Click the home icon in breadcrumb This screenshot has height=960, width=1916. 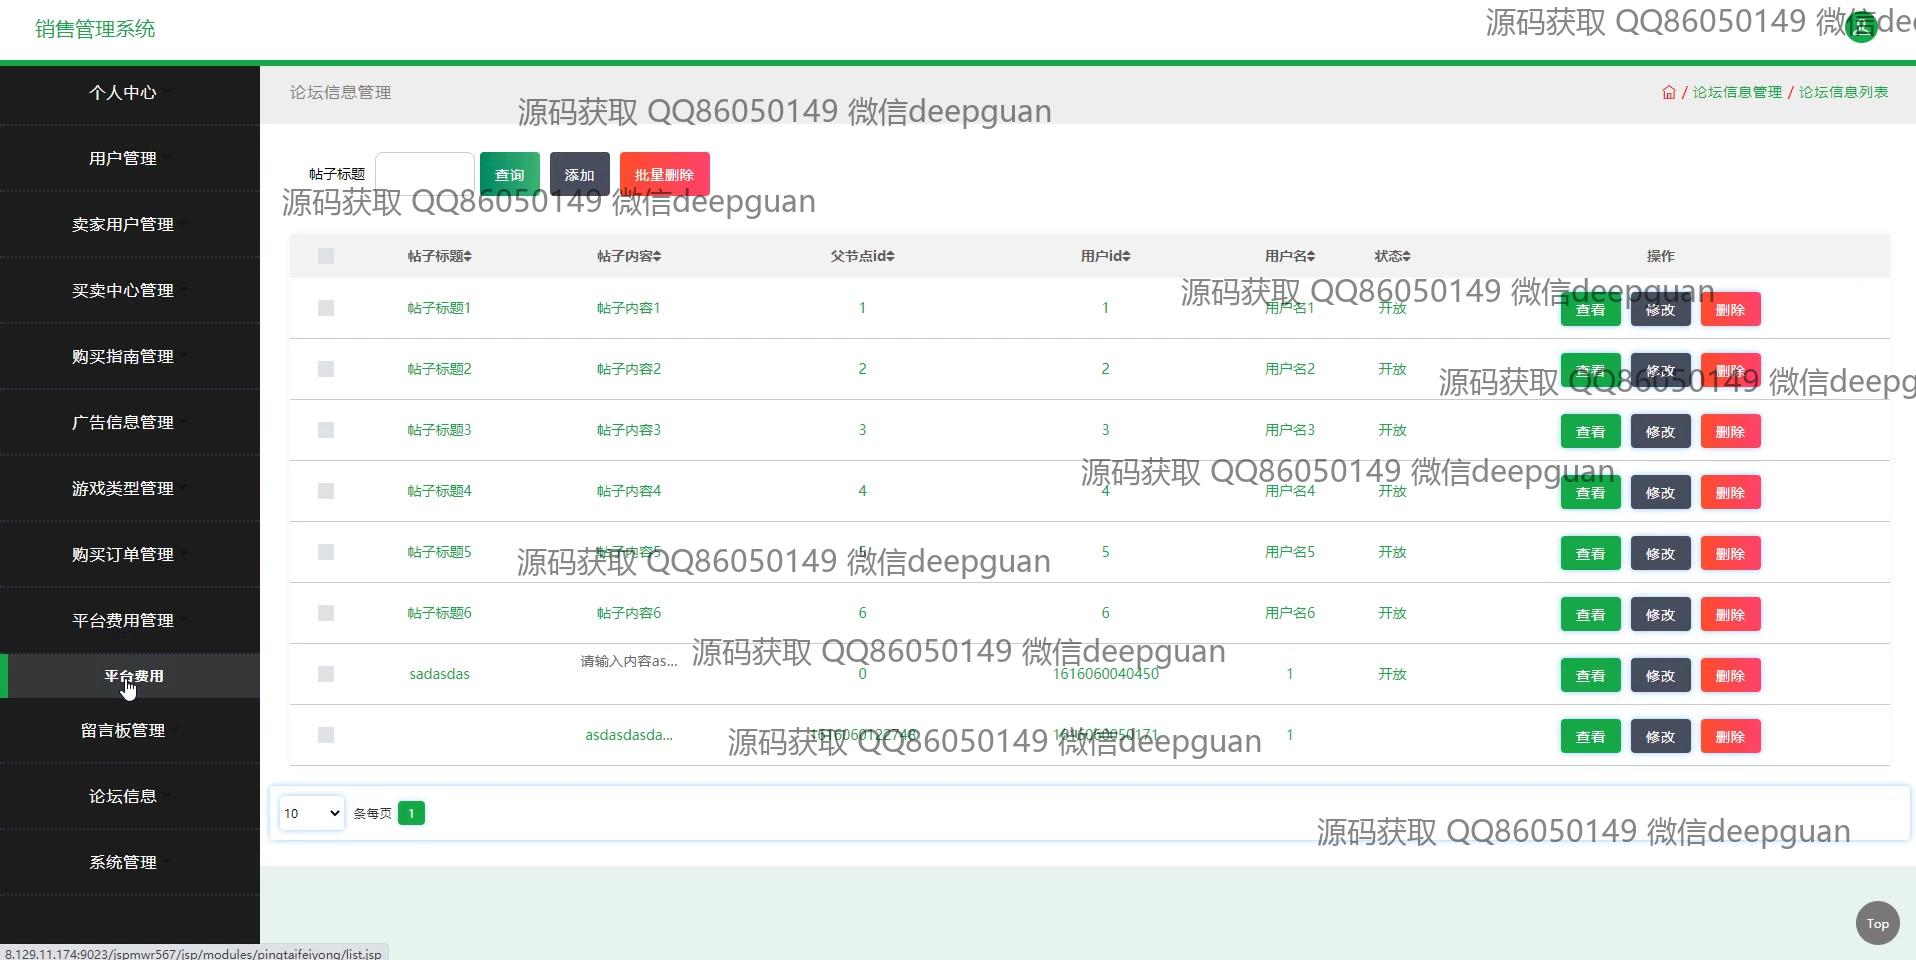[1668, 92]
